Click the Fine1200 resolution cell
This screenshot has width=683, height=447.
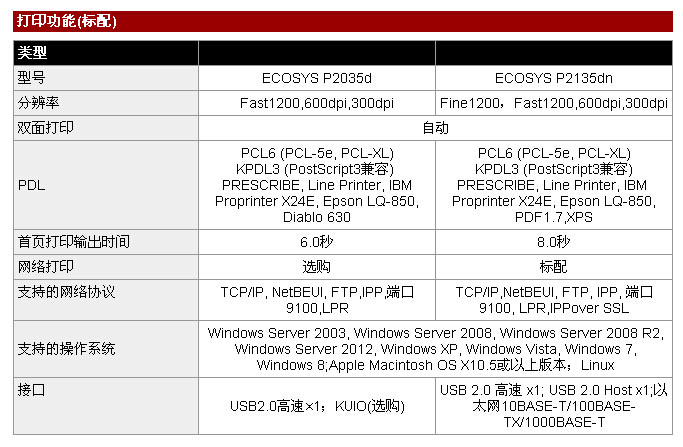coord(553,103)
